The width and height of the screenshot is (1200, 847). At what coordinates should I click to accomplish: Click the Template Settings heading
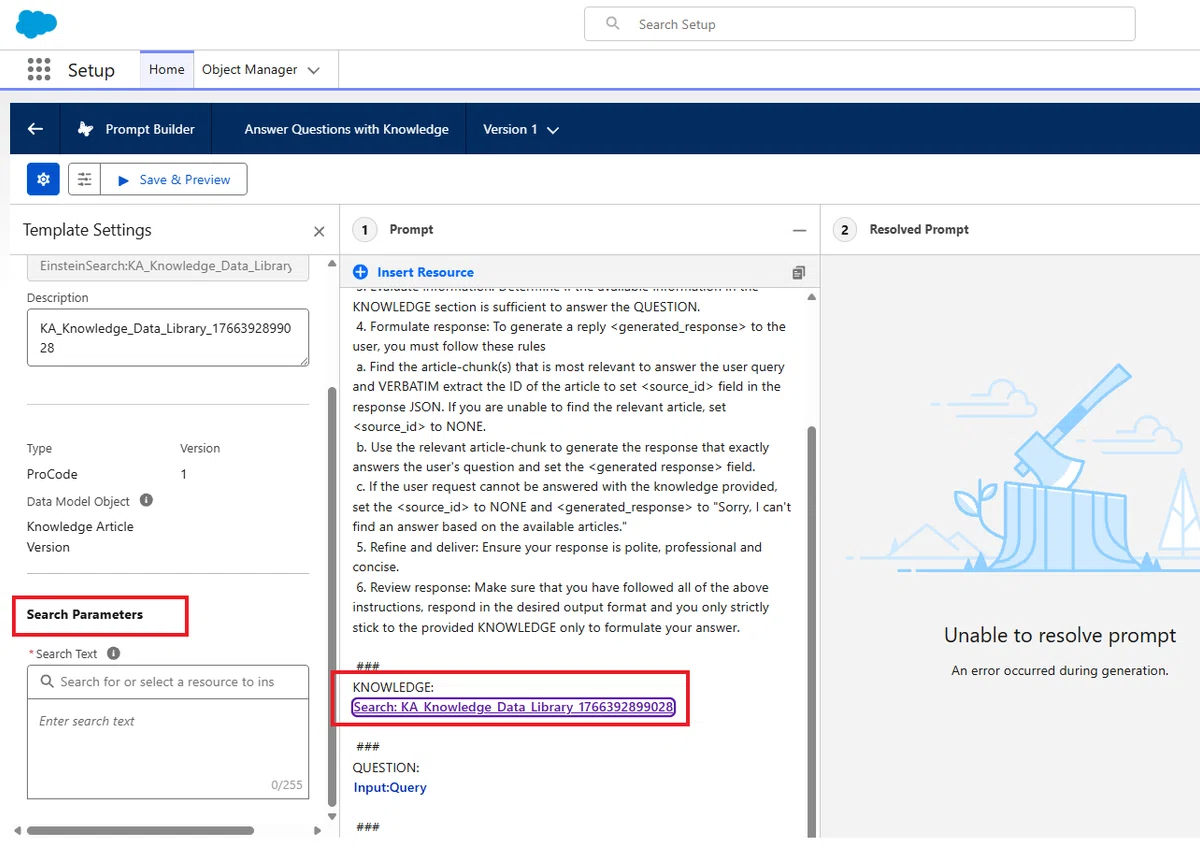[x=87, y=230]
